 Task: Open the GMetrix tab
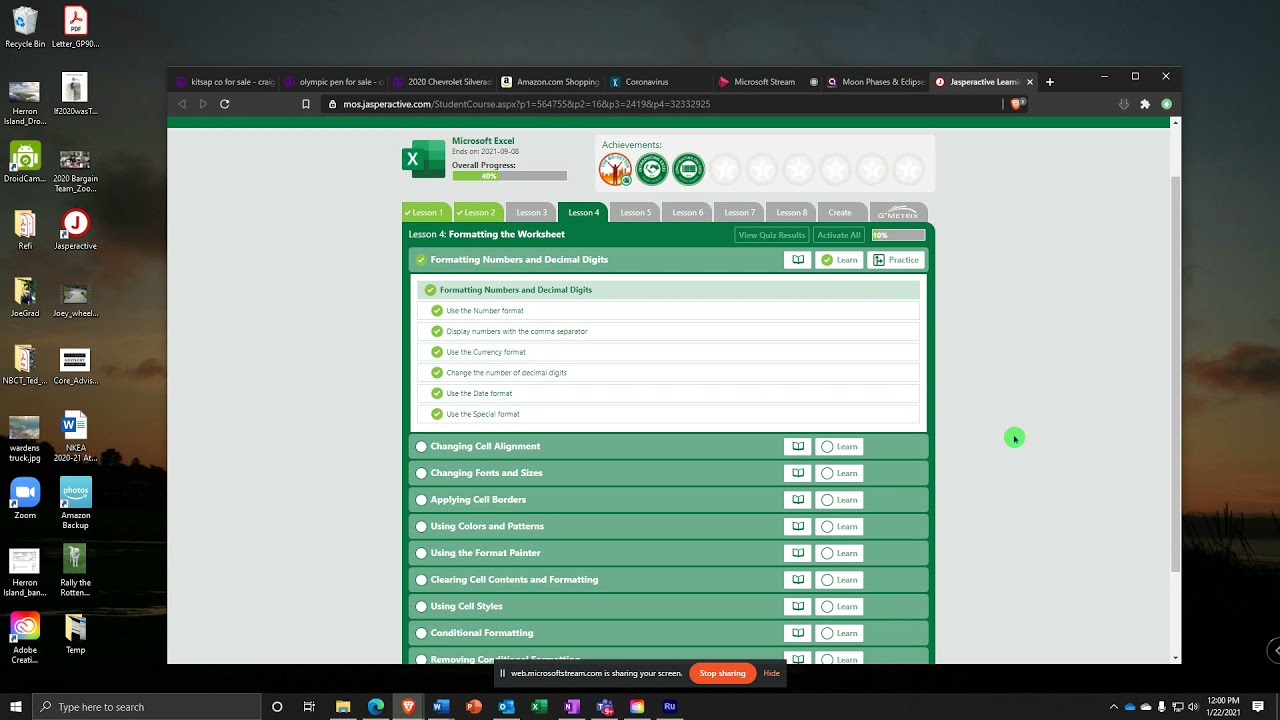point(897,213)
